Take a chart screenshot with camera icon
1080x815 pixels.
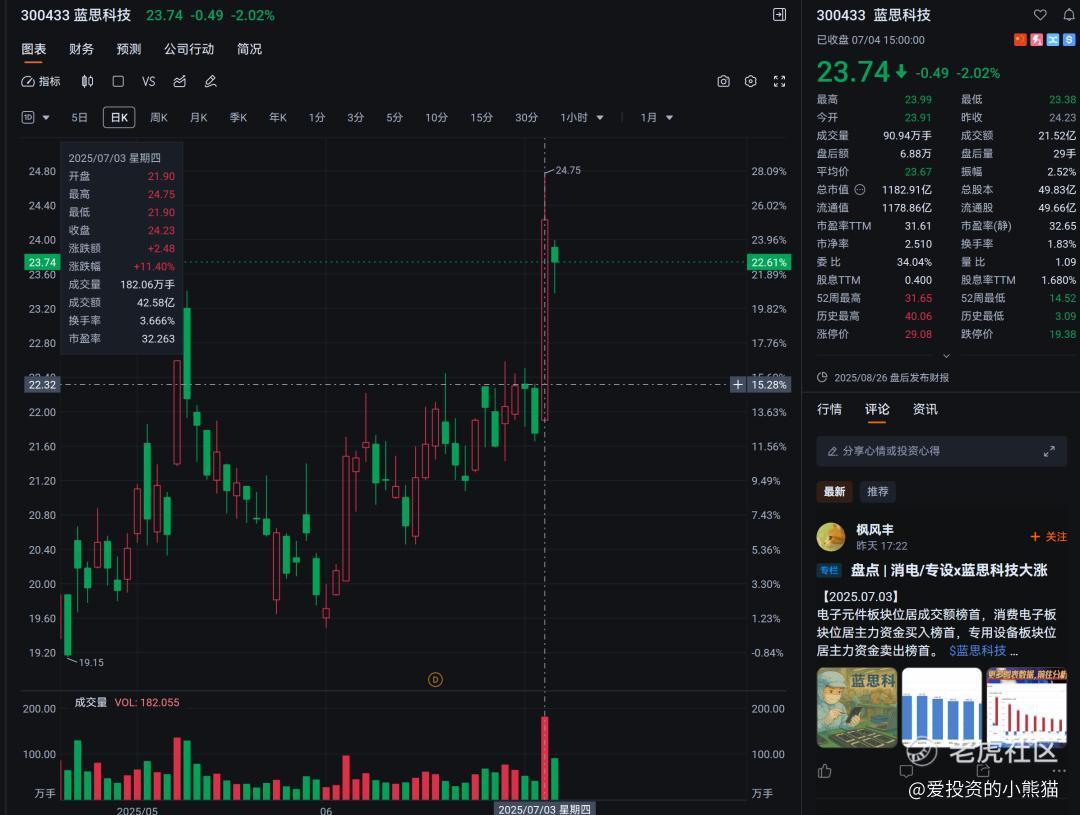(x=723, y=81)
